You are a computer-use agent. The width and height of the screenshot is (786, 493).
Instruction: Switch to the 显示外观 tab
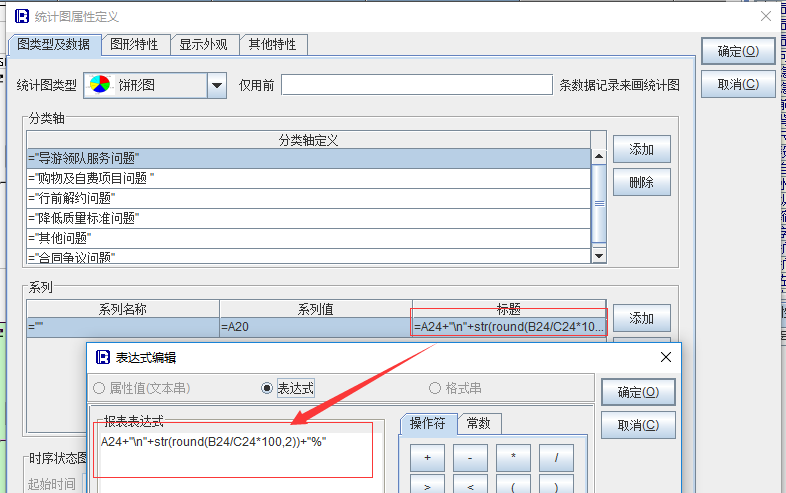[x=203, y=45]
